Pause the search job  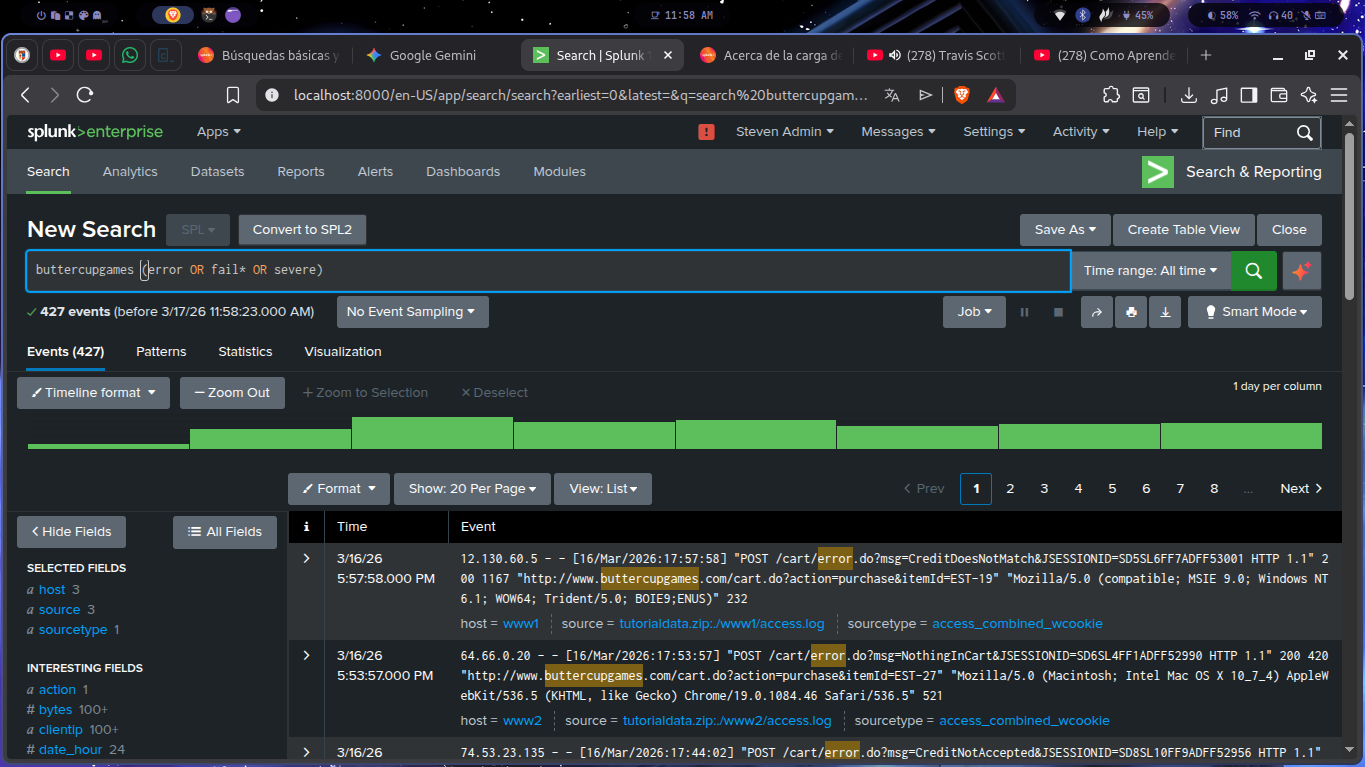point(1024,312)
